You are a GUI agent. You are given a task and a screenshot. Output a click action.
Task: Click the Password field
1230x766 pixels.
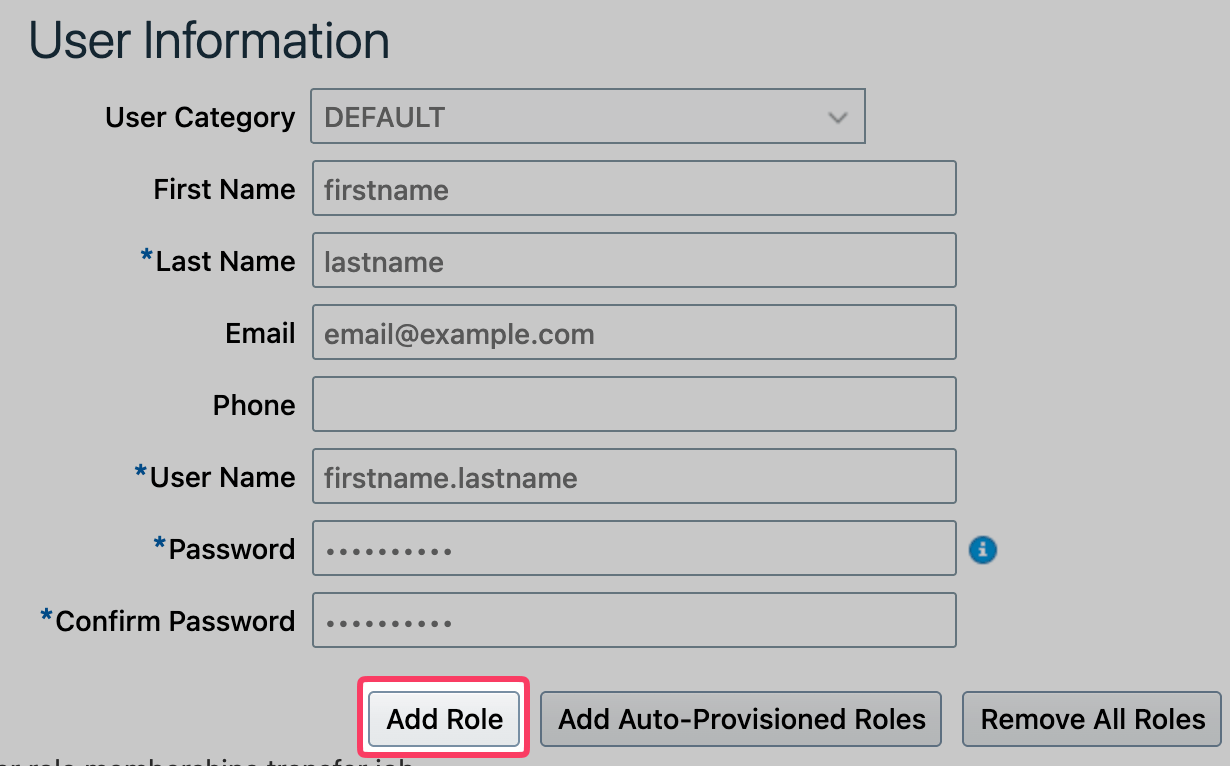[634, 548]
